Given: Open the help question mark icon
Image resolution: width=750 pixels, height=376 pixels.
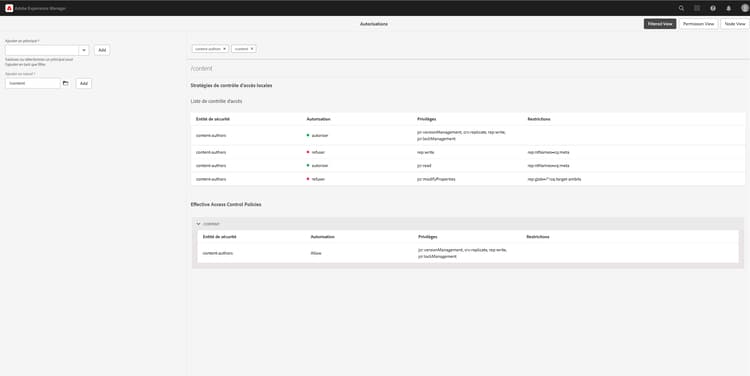Looking at the screenshot, I should pyautogui.click(x=713, y=8).
